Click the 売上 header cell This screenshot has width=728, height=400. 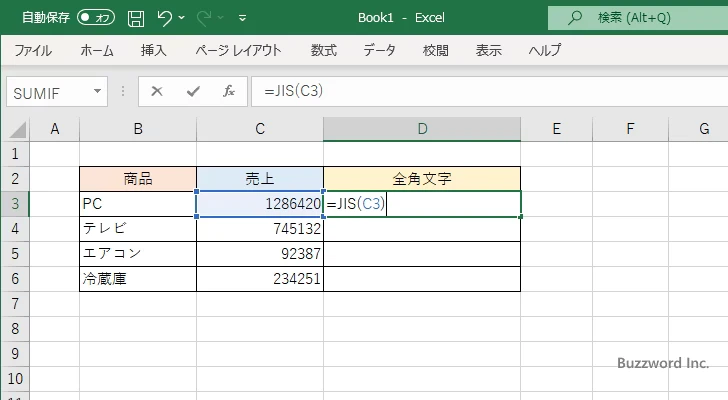(x=260, y=179)
